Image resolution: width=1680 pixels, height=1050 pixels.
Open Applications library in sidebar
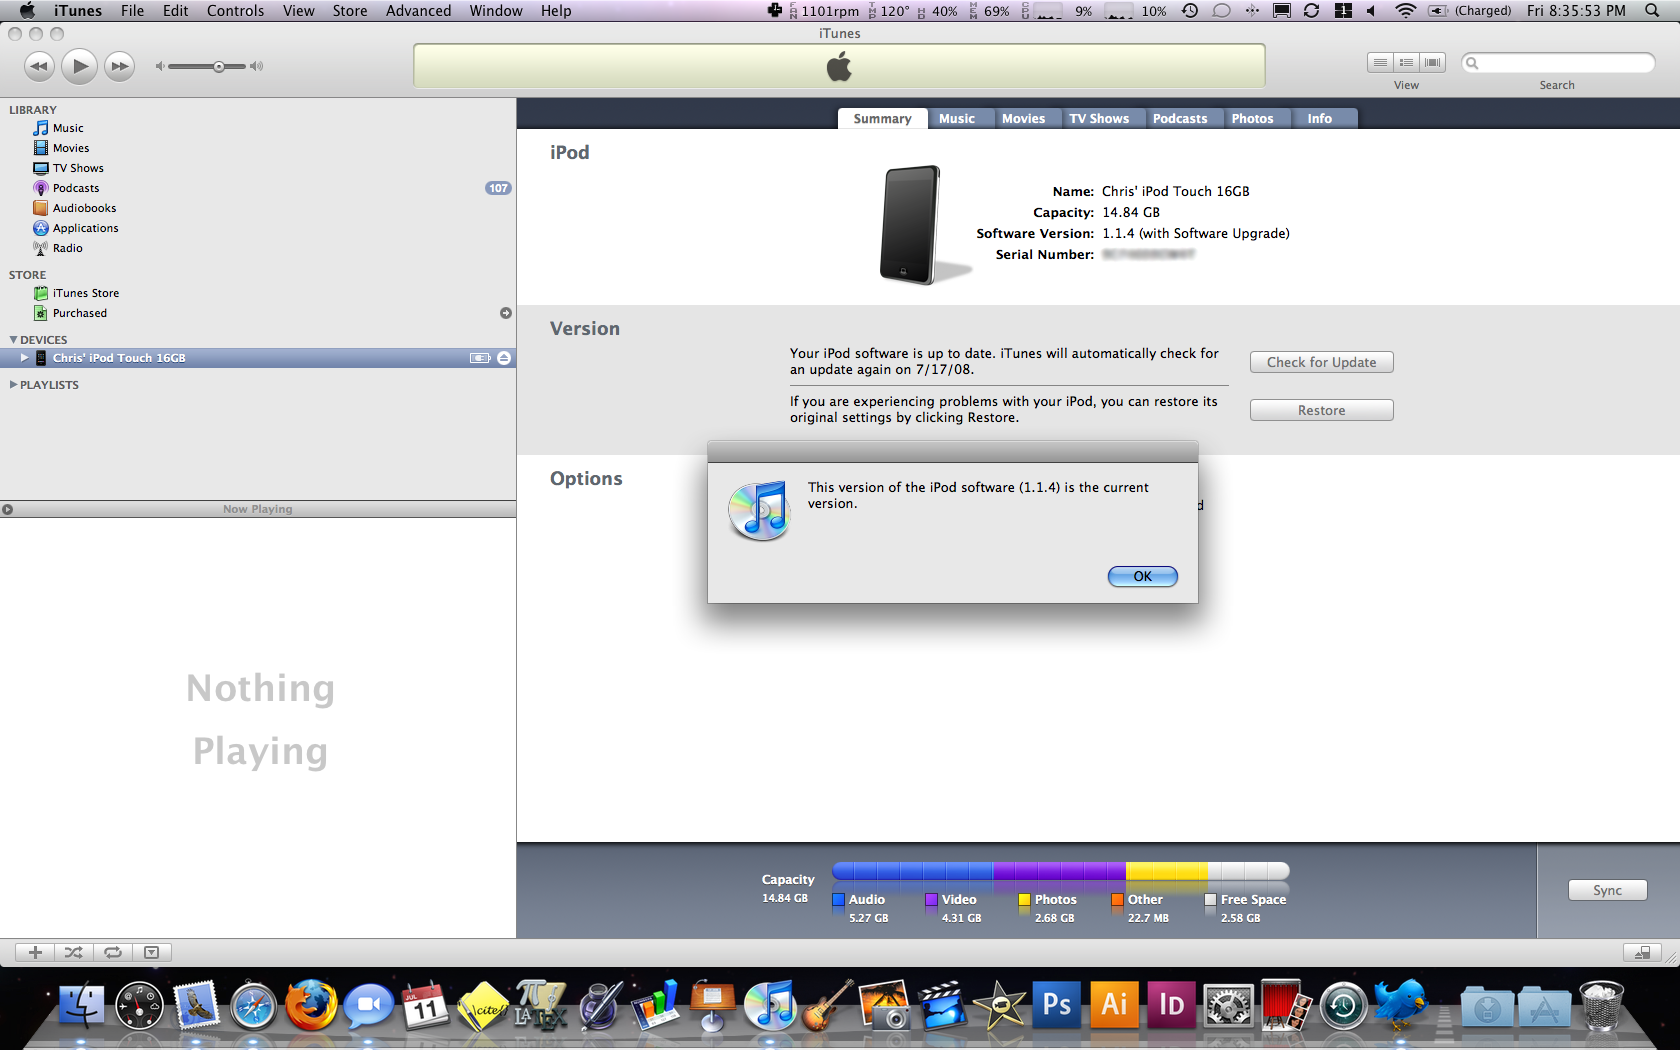pos(85,228)
